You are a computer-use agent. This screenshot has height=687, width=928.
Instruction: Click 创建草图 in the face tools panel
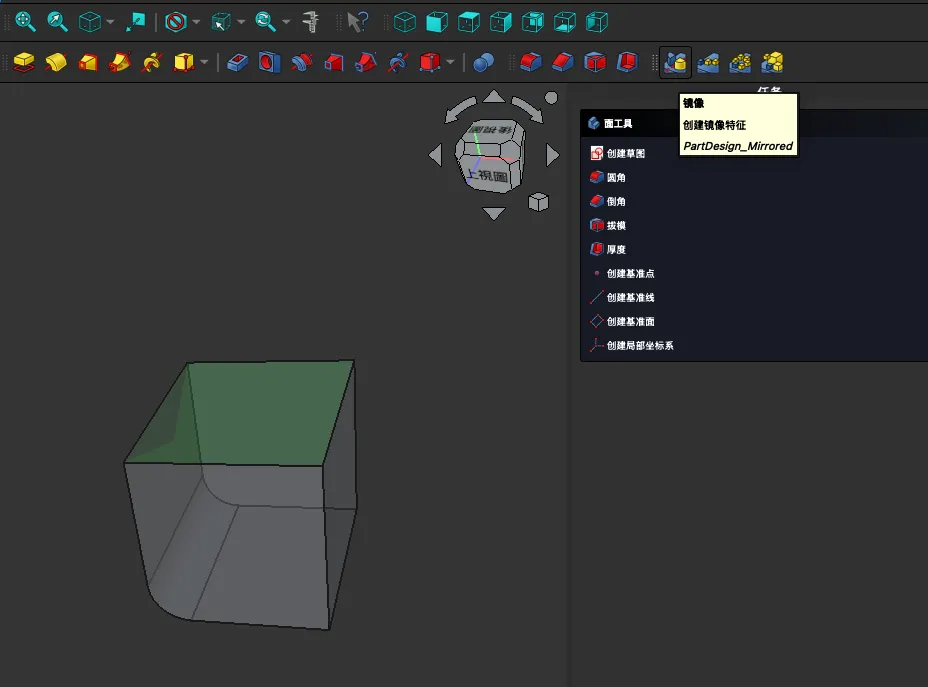pos(625,154)
